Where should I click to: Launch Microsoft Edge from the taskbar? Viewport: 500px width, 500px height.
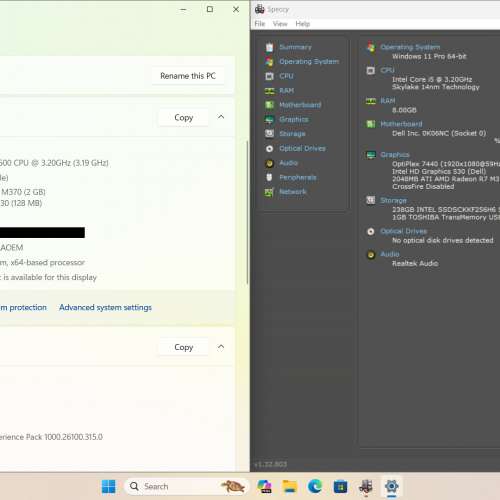point(315,486)
